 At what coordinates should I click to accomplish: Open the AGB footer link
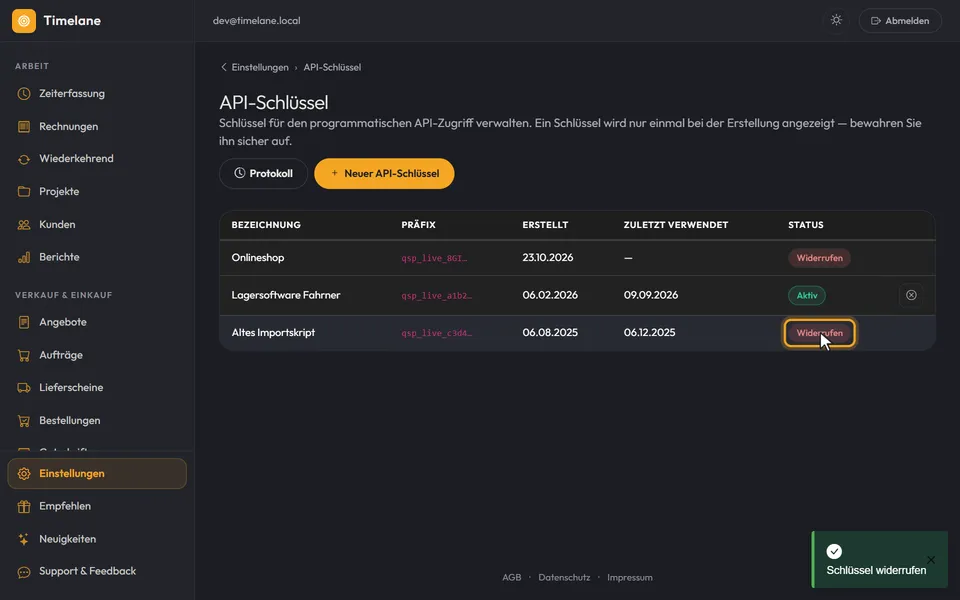coord(511,577)
